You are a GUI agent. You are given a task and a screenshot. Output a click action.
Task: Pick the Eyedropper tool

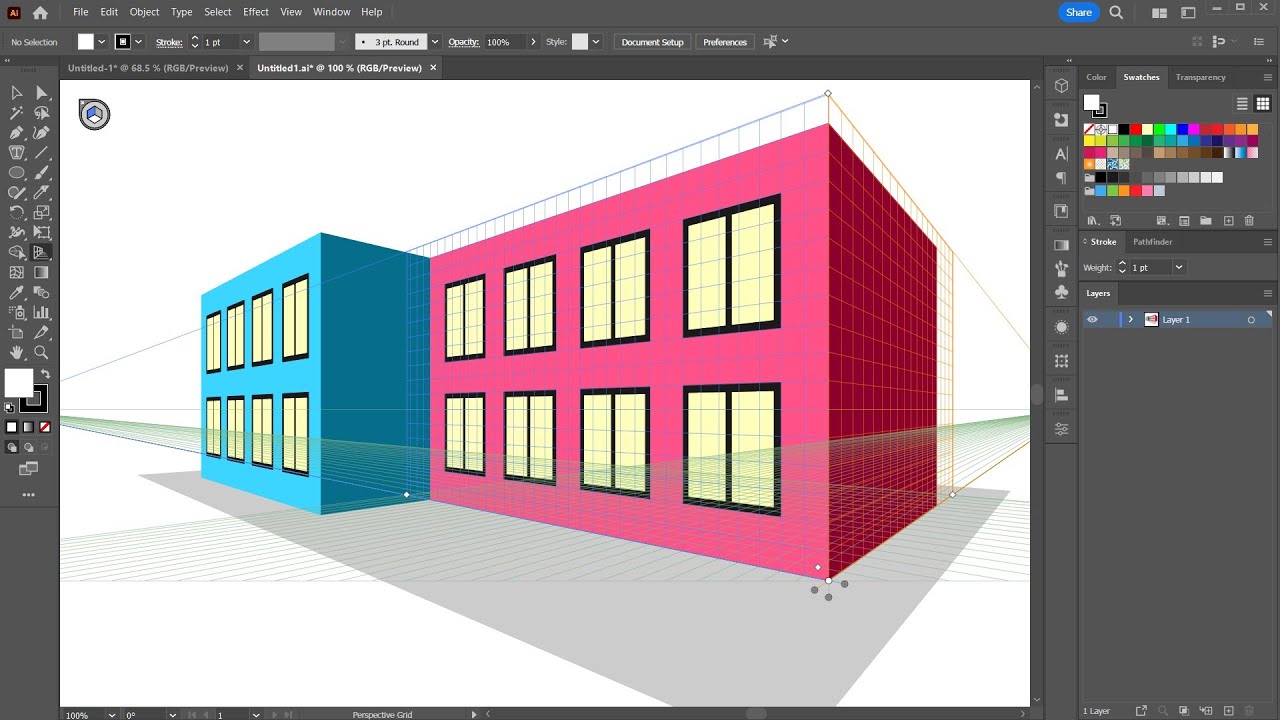[16, 293]
